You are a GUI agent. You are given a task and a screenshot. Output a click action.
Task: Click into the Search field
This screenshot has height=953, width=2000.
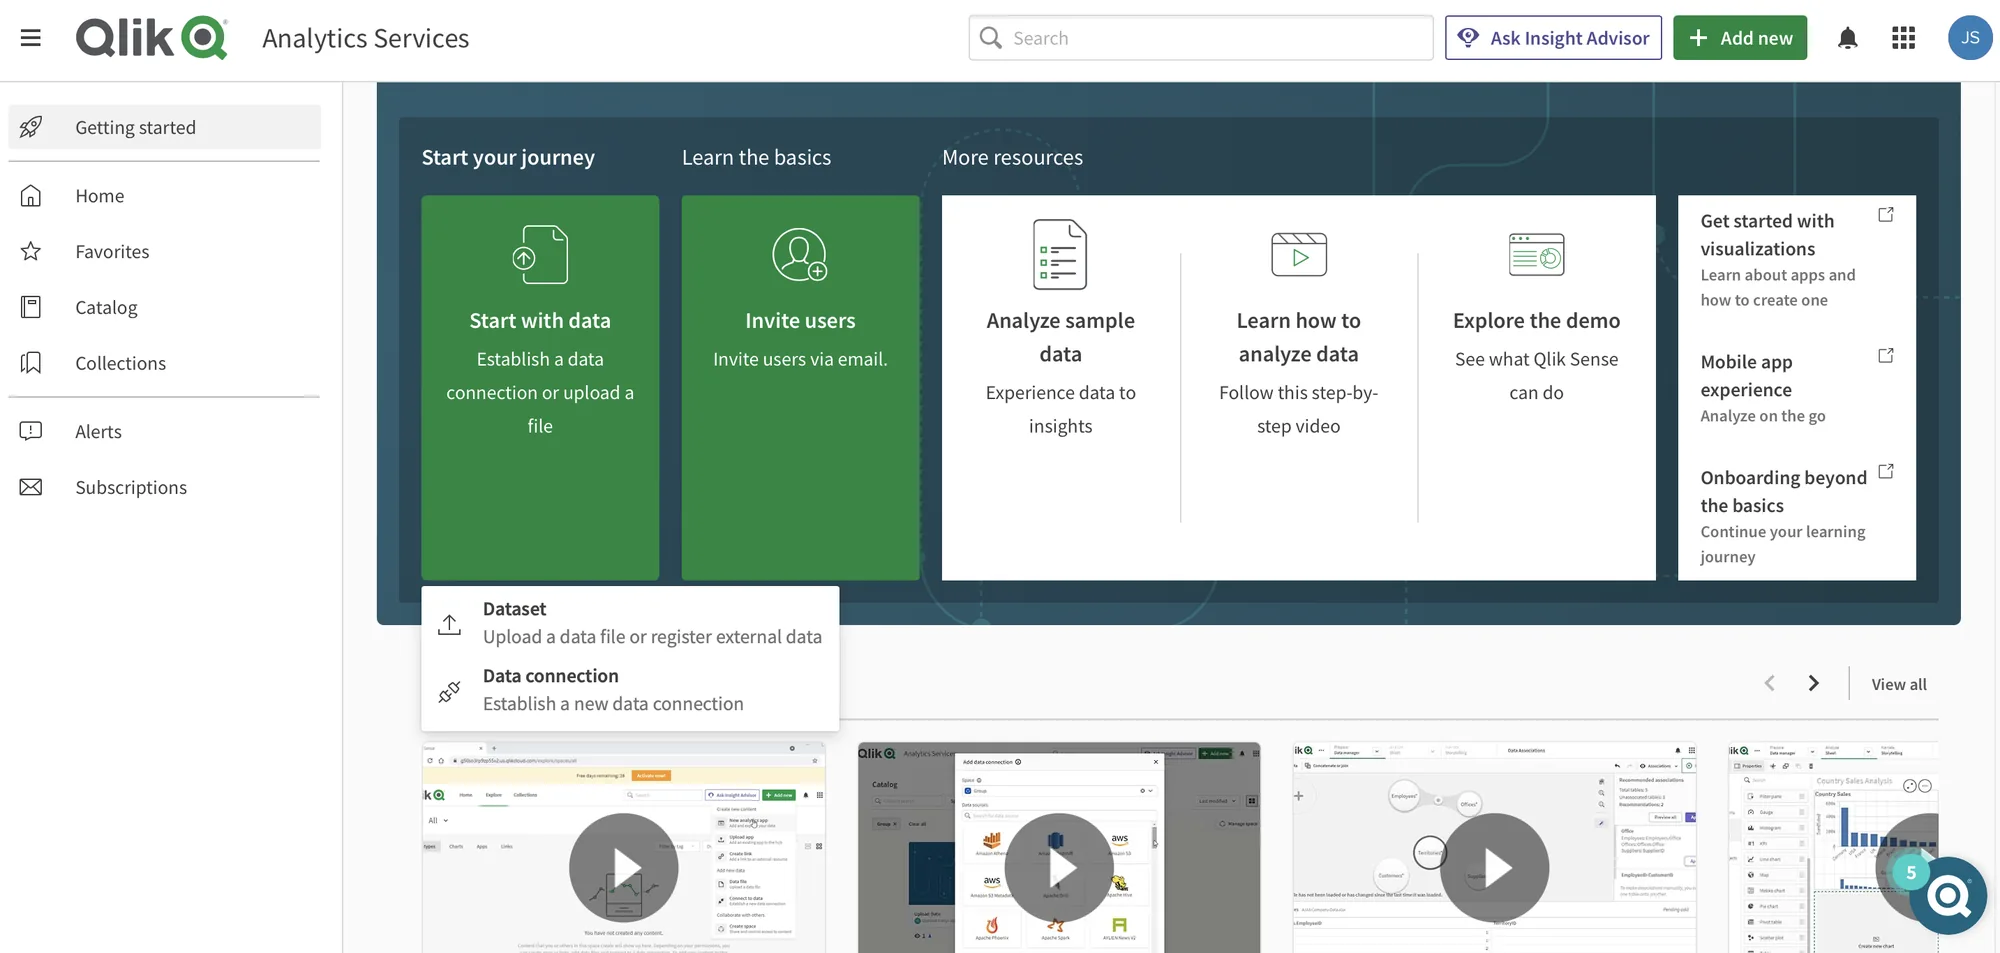[x=1200, y=38]
